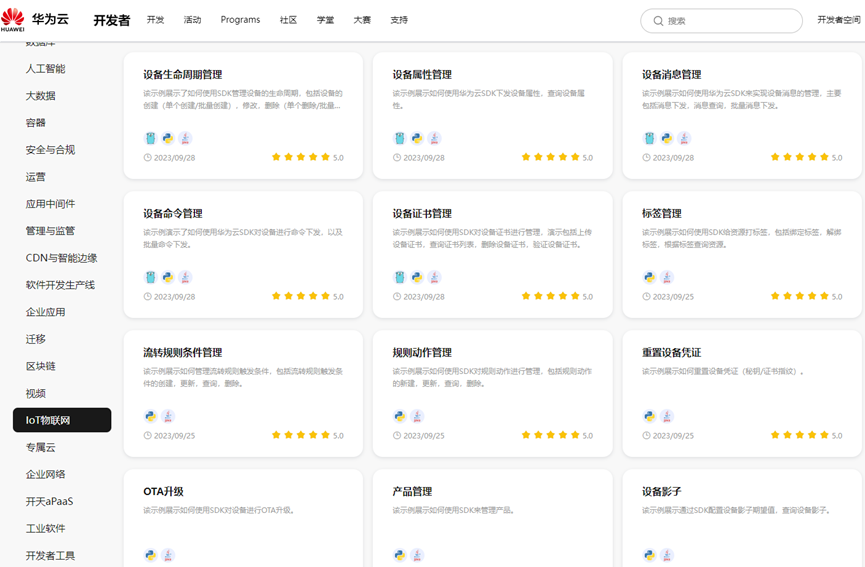Click the Huawei Cloud logo
Viewport: 865px width, 567px height.
[35, 20]
